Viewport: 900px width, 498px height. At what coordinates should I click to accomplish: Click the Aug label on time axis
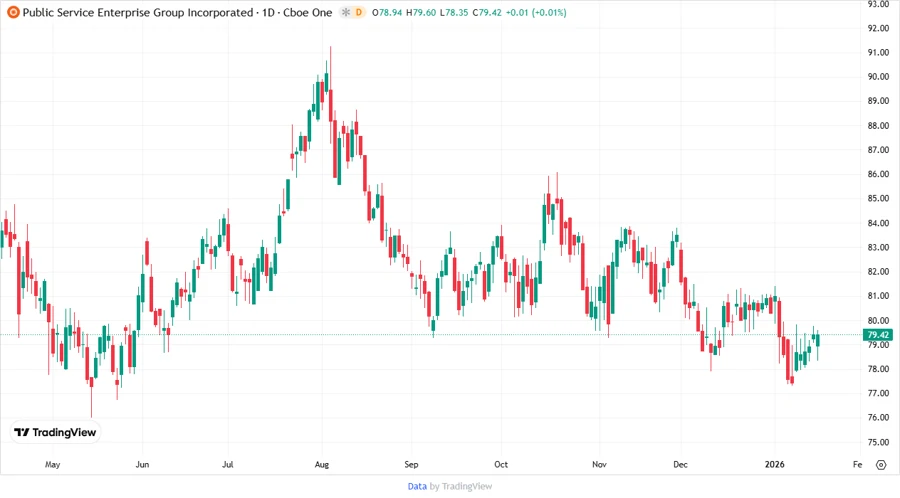click(322, 465)
